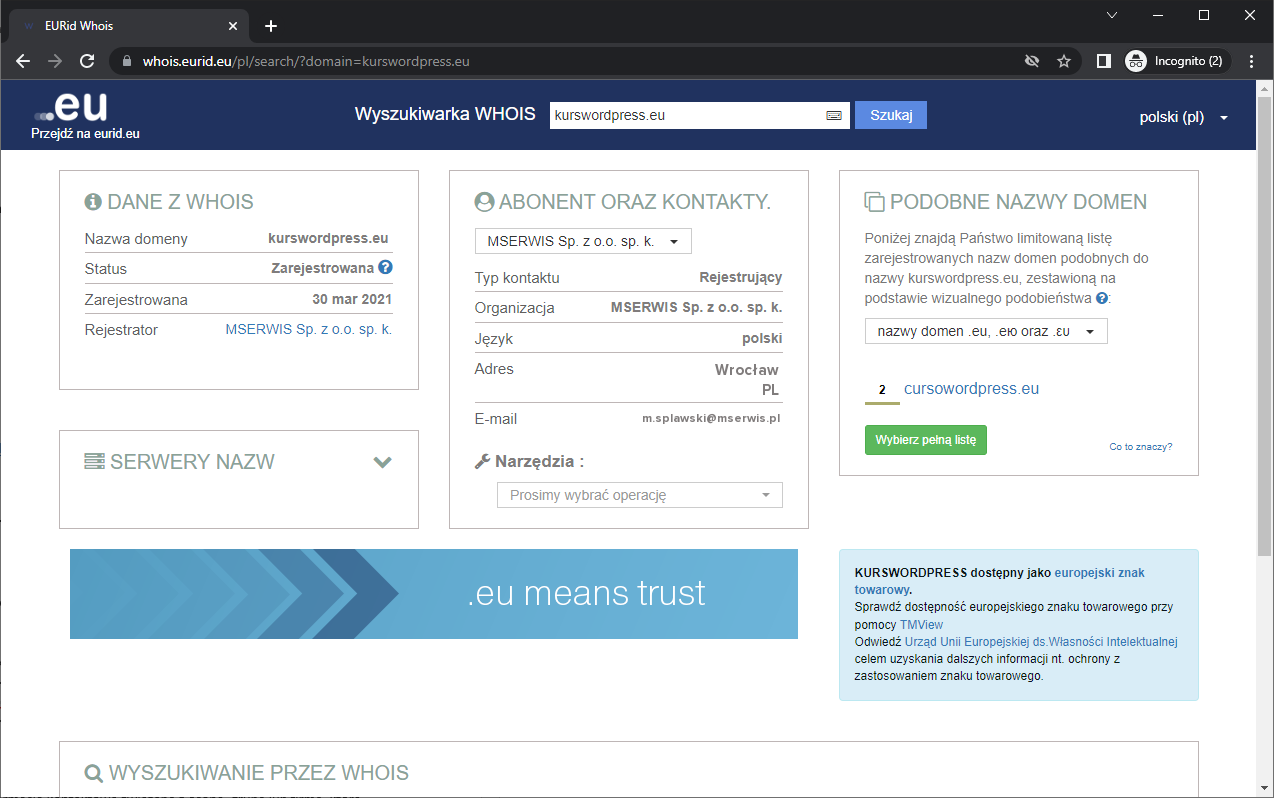Click the virtual keyboard icon in search field
The height and width of the screenshot is (798, 1274).
pyautogui.click(x=833, y=116)
